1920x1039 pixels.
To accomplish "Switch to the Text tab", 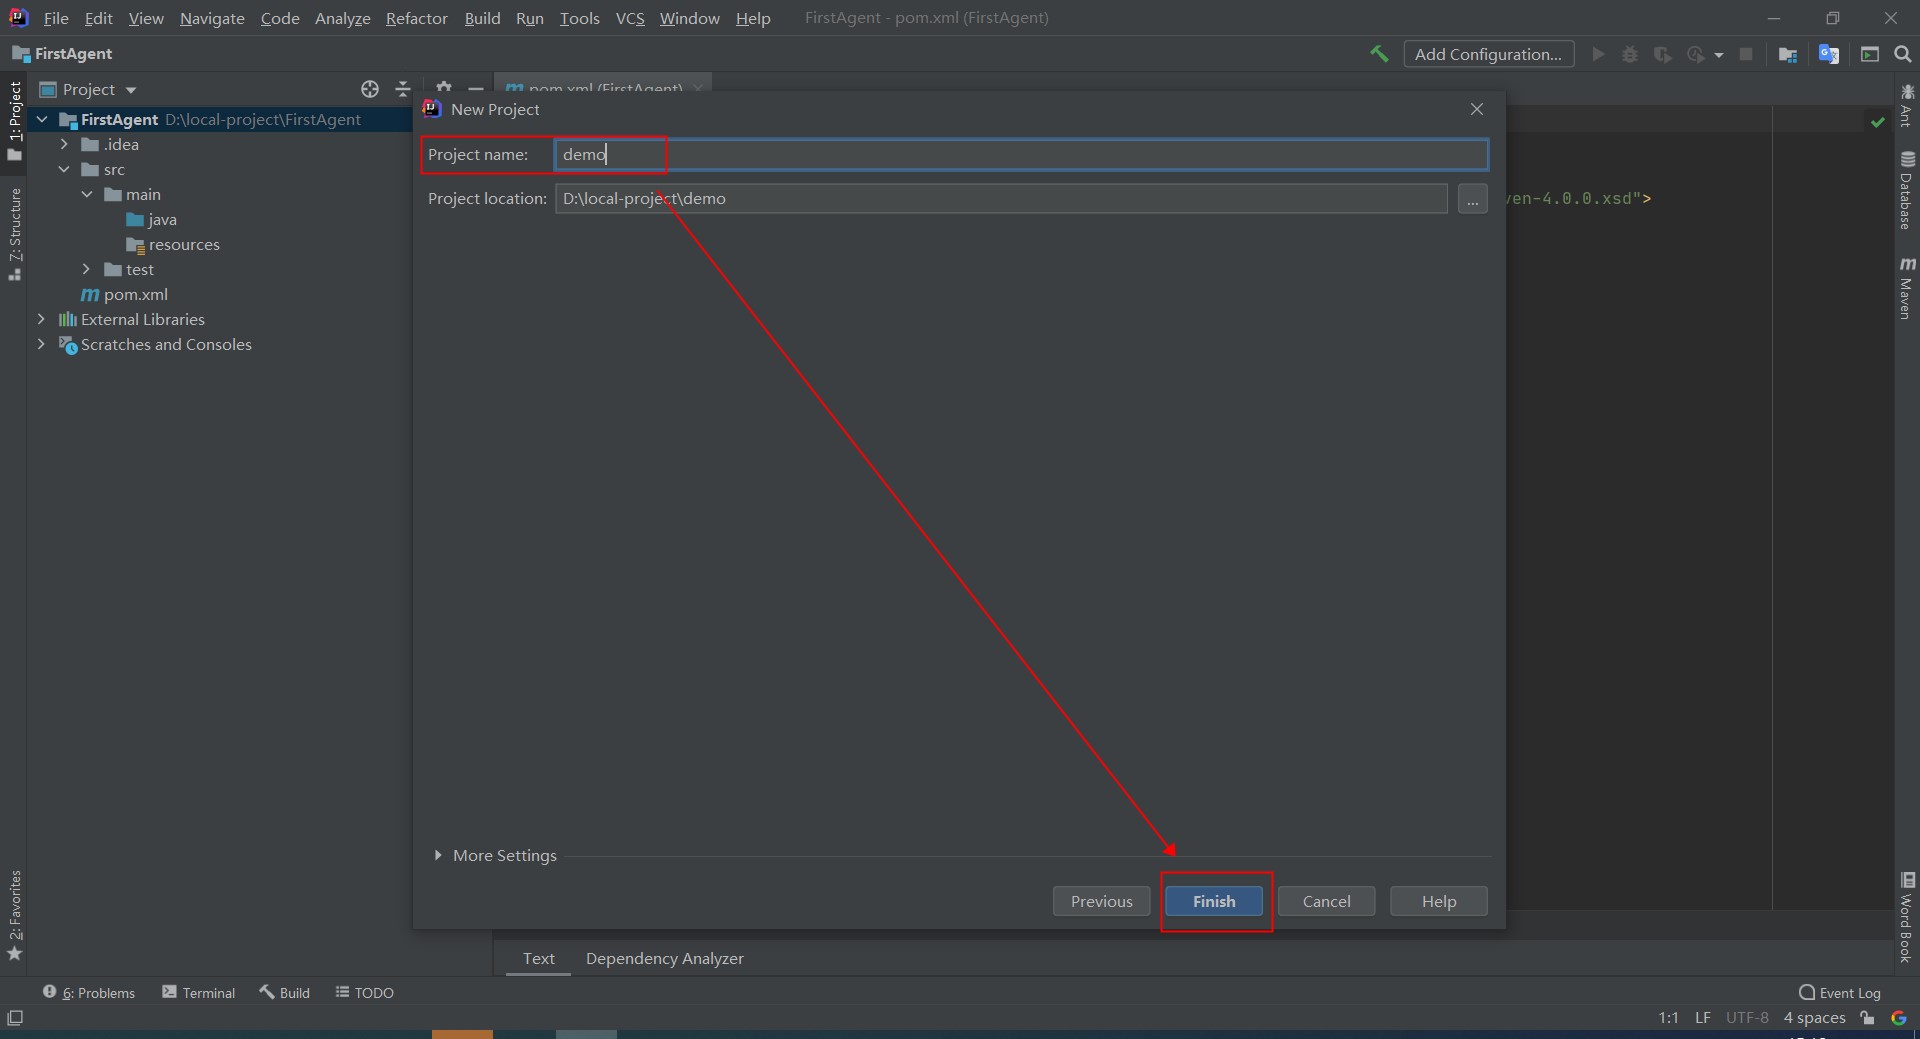I will (x=538, y=958).
